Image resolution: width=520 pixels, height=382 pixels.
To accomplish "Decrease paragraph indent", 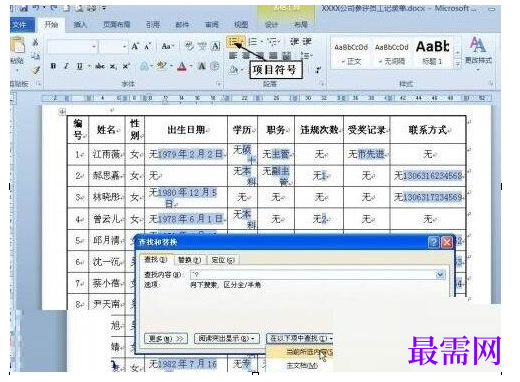I will coord(295,42).
